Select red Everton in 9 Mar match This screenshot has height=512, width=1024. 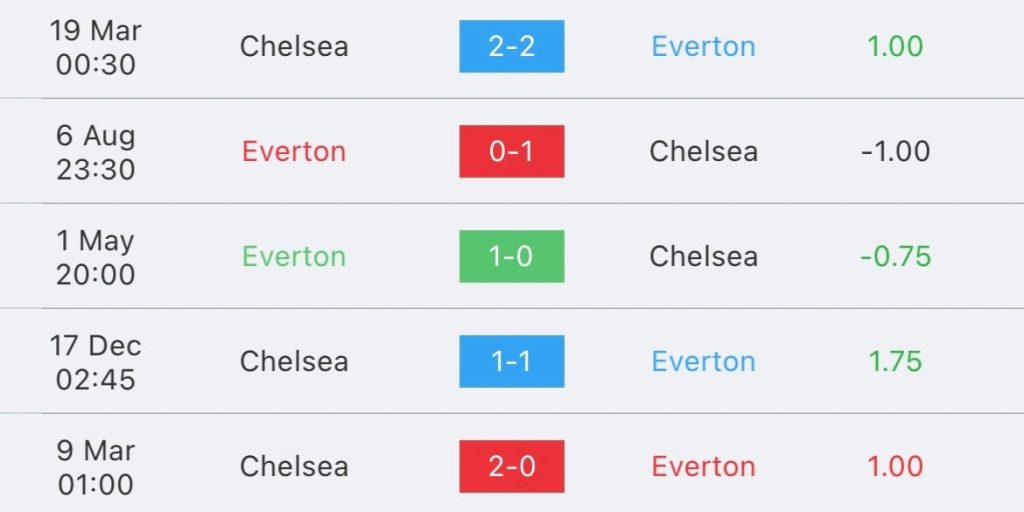pos(703,466)
